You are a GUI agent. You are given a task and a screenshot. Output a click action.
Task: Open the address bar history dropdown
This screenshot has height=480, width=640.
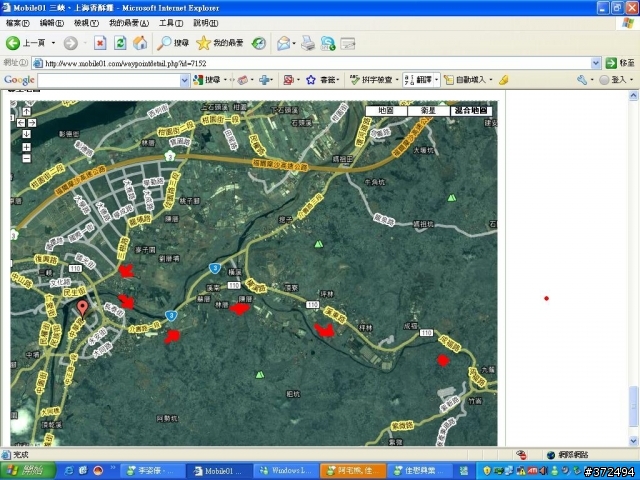[x=596, y=63]
